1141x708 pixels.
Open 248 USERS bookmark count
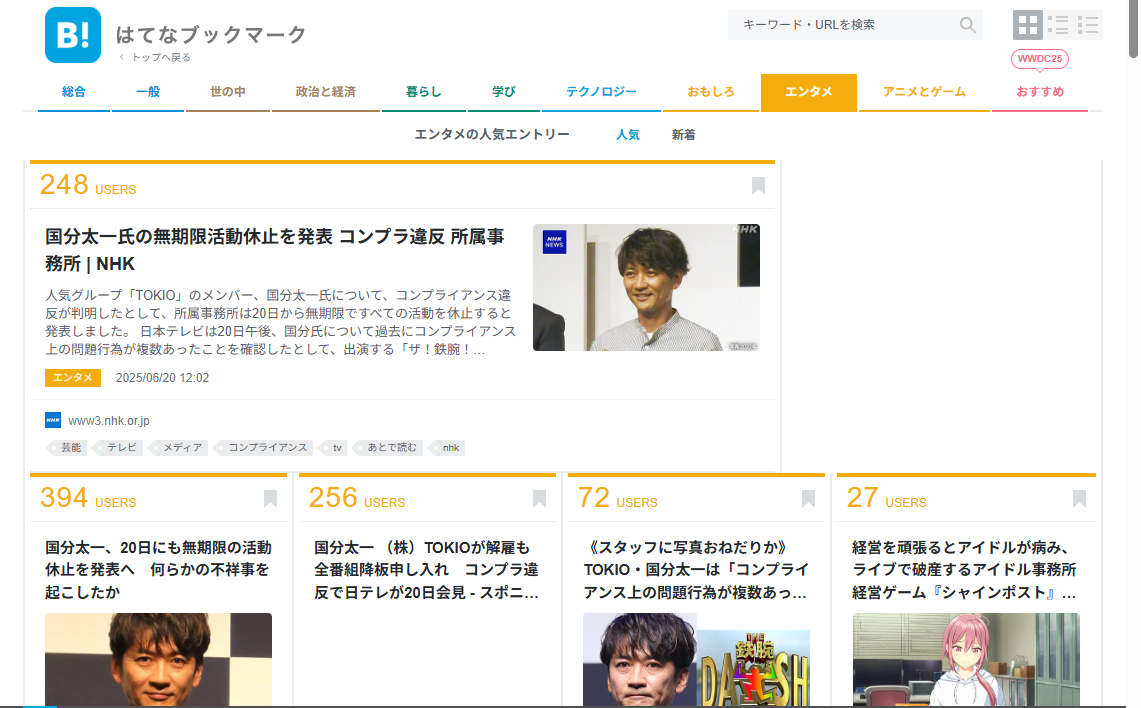pos(88,186)
